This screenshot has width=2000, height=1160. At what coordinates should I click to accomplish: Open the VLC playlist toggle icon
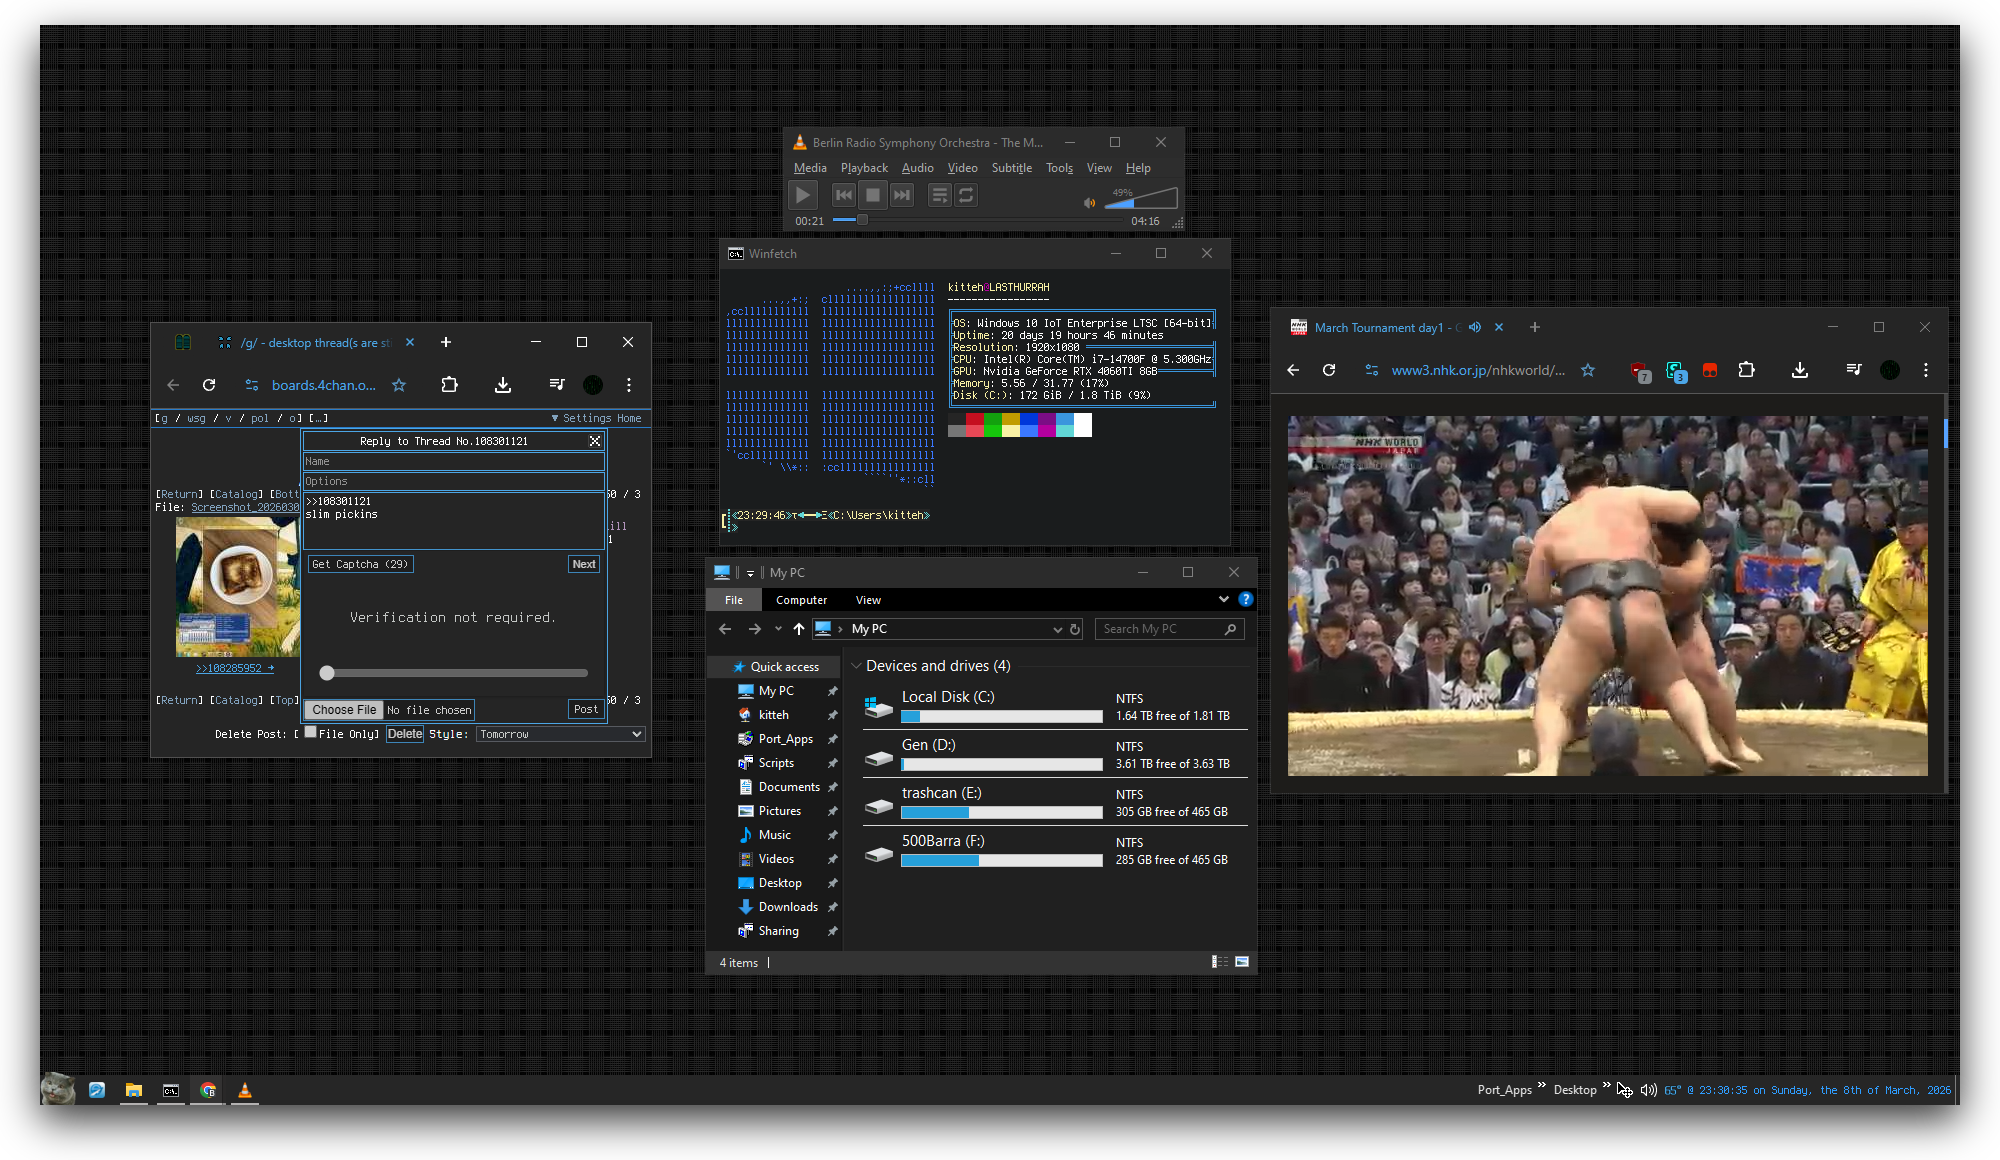tap(939, 196)
